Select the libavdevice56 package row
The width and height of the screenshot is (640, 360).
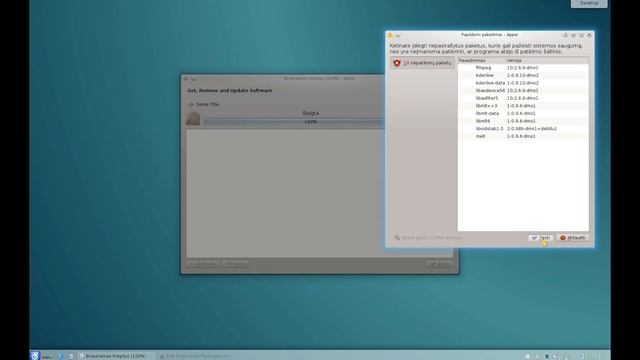(523, 91)
